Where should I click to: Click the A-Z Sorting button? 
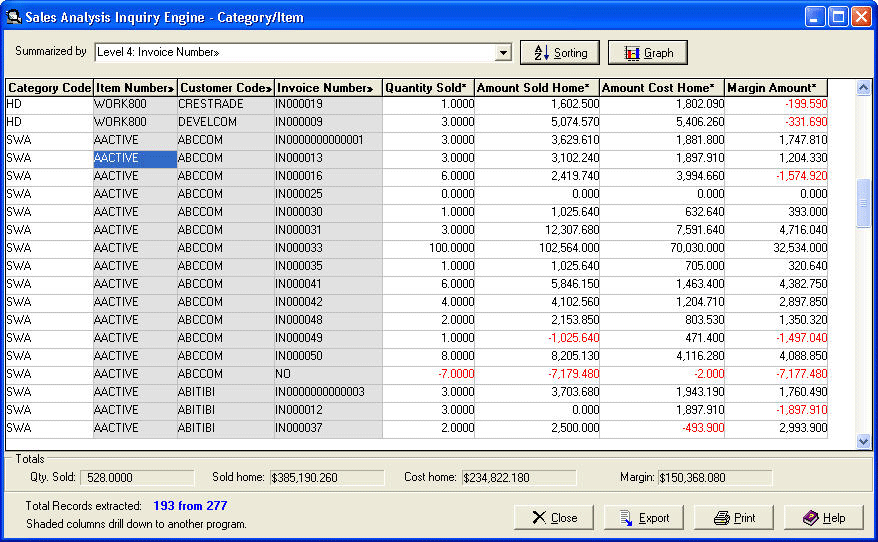(560, 53)
